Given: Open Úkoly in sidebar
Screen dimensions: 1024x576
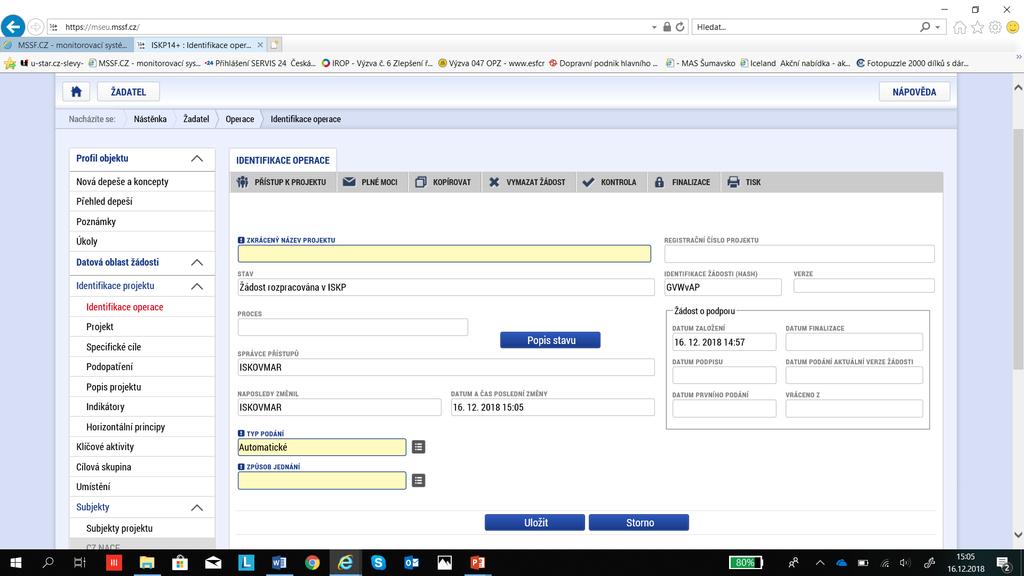Looking at the screenshot, I should pos(142,241).
